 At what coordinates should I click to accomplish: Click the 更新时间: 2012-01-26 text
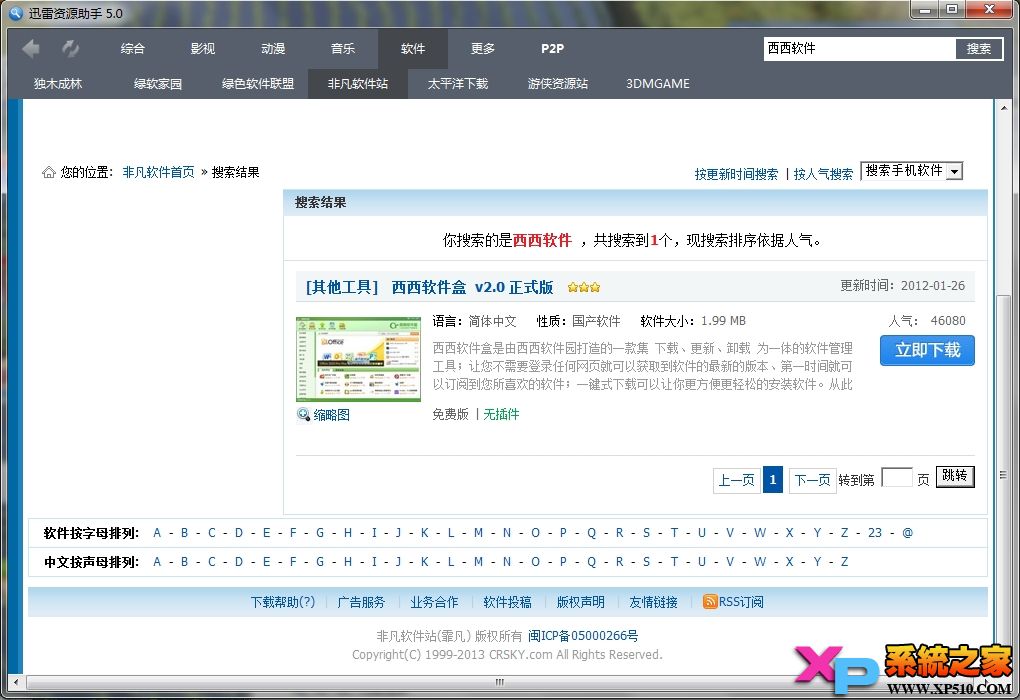point(902,286)
